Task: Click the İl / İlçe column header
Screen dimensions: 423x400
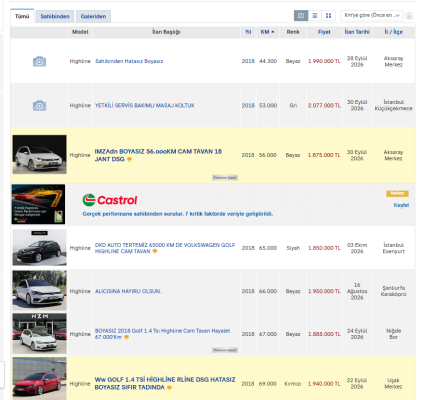Action: pos(393,32)
